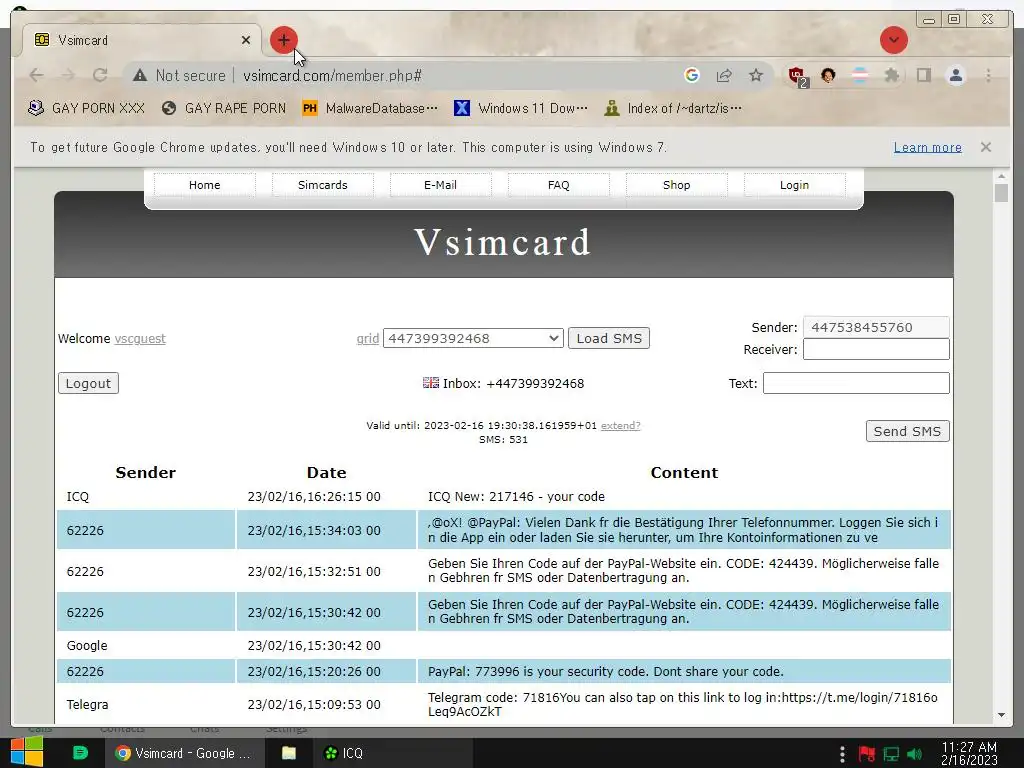The width and height of the screenshot is (1024, 768).
Task: Click the grid link
Action: coord(368,338)
